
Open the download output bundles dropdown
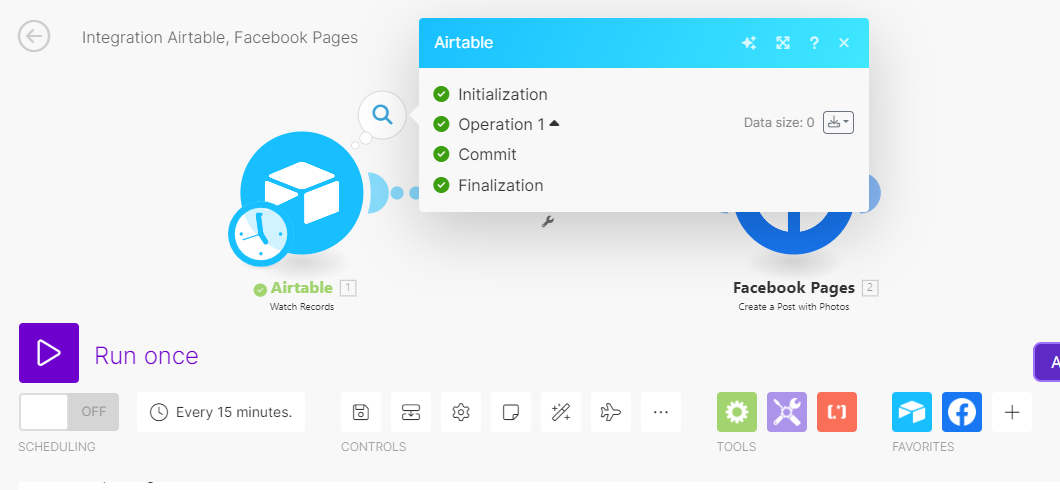pos(838,122)
